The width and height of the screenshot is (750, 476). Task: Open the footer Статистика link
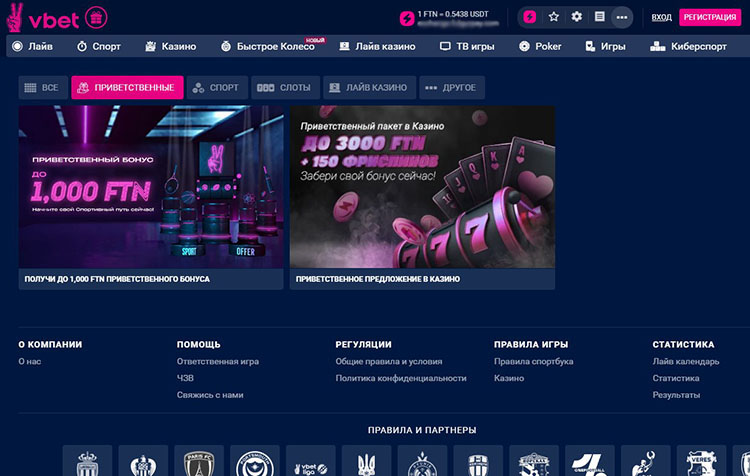[676, 378]
